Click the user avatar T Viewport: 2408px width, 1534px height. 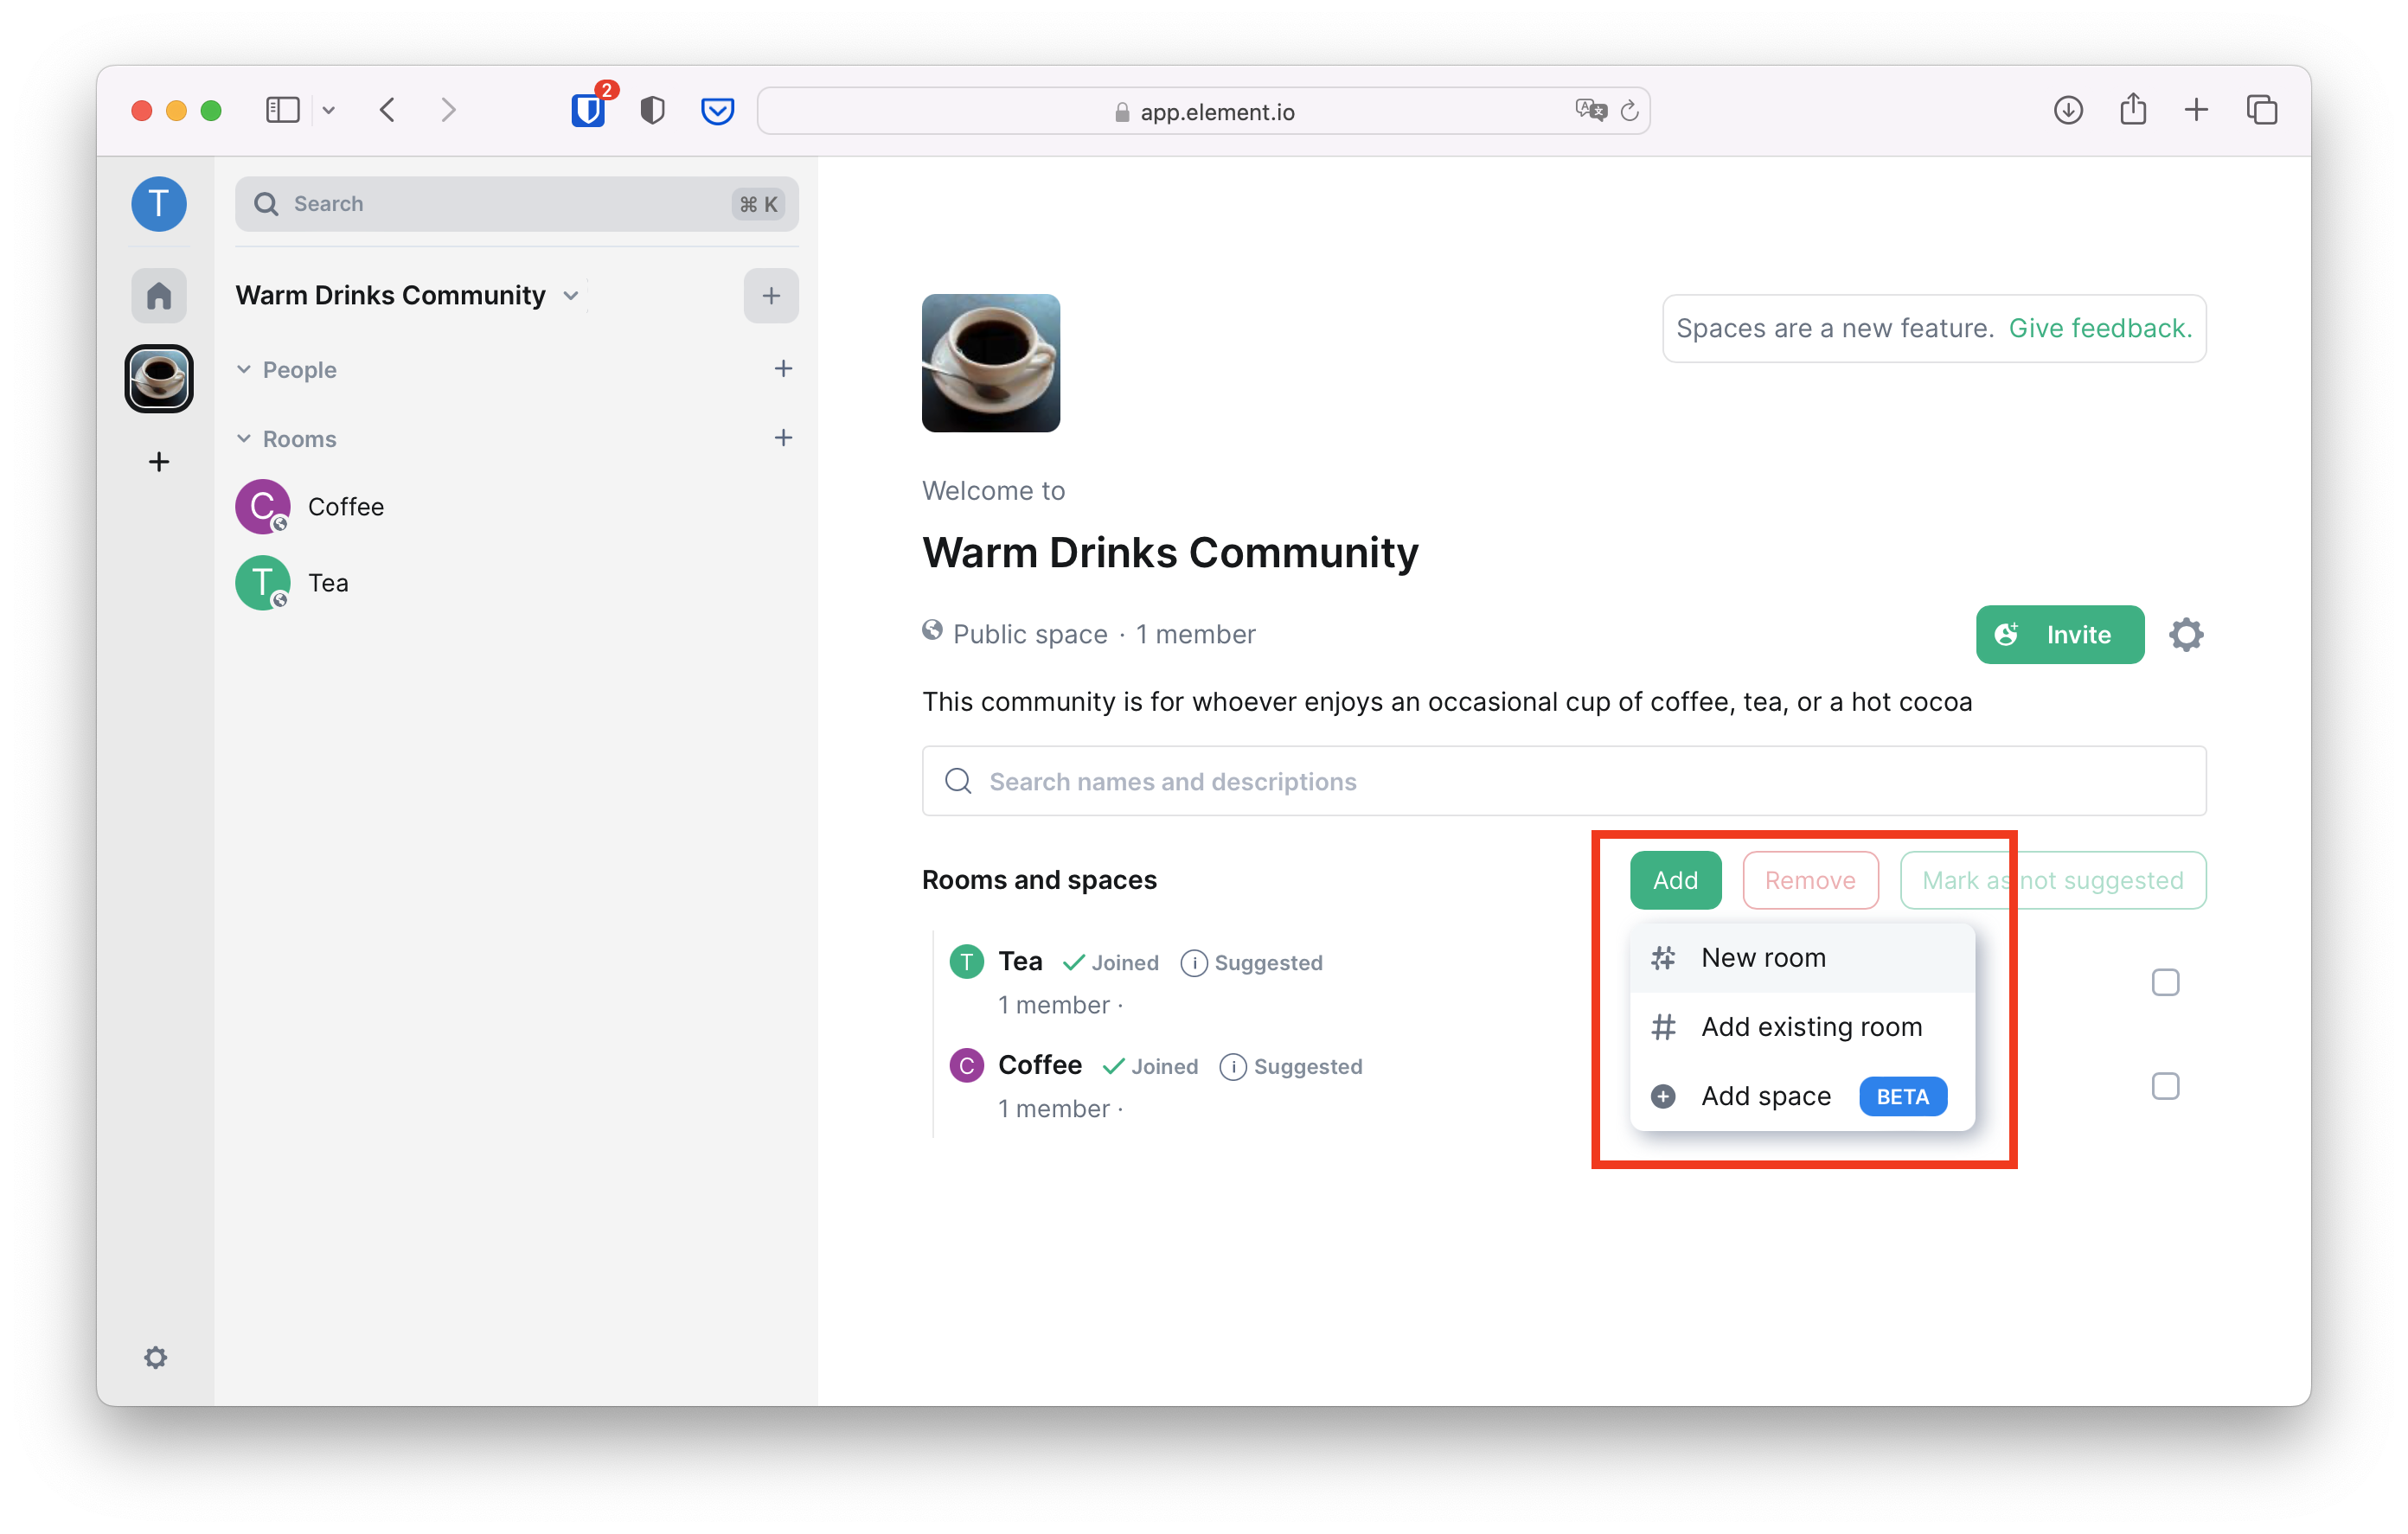pyautogui.click(x=159, y=204)
